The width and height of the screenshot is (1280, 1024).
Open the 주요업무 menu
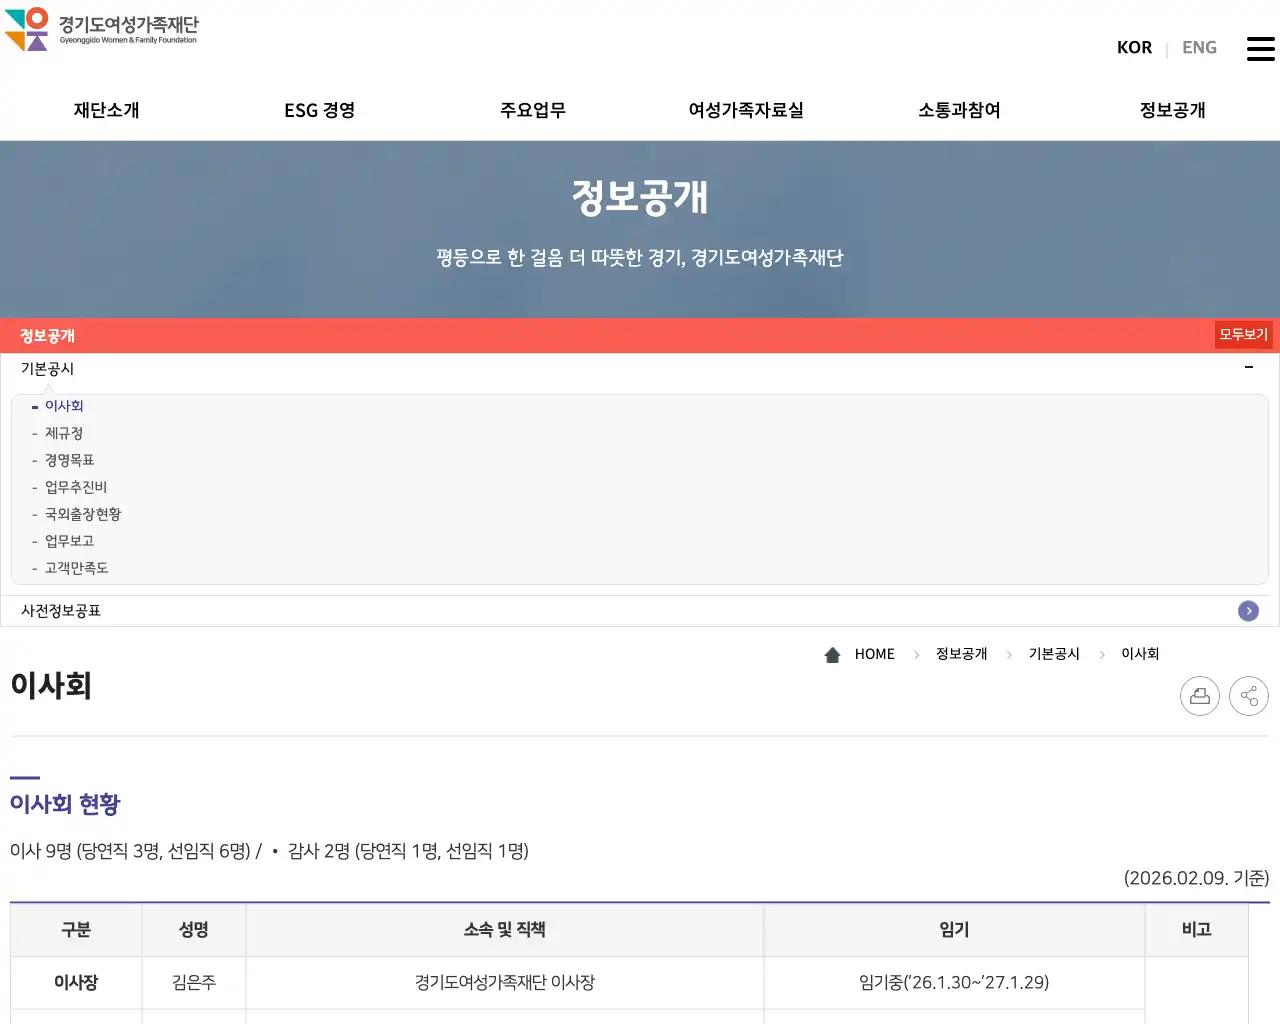(533, 110)
